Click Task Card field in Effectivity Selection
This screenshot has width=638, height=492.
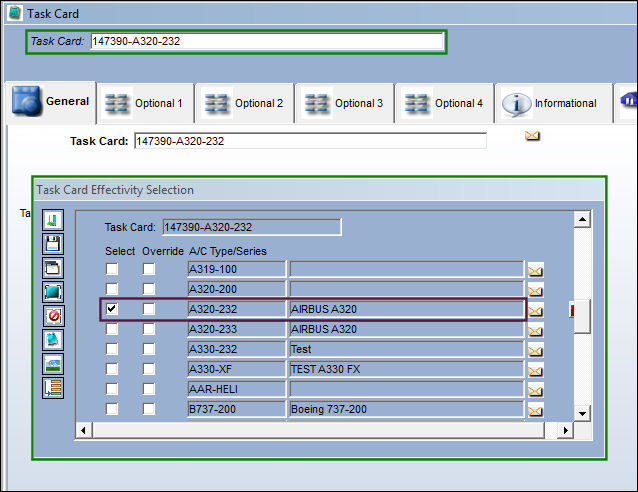pyautogui.click(x=252, y=227)
